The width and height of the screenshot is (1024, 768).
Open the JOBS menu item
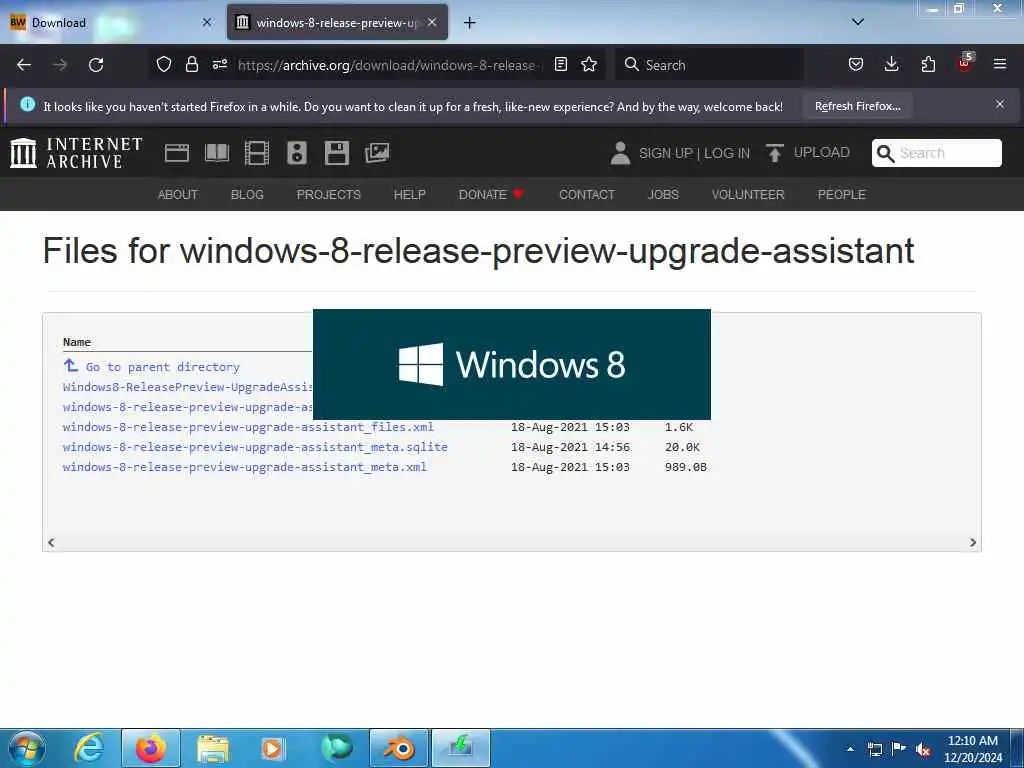click(663, 195)
